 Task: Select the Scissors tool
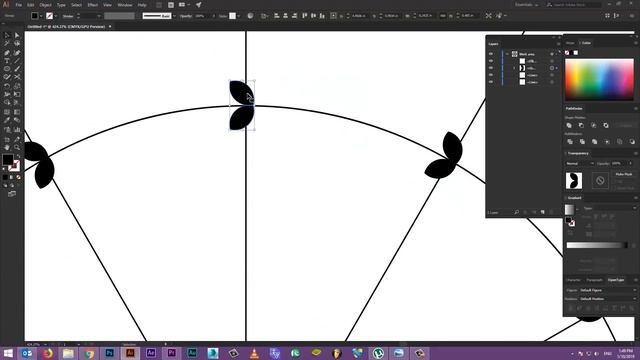[17, 77]
